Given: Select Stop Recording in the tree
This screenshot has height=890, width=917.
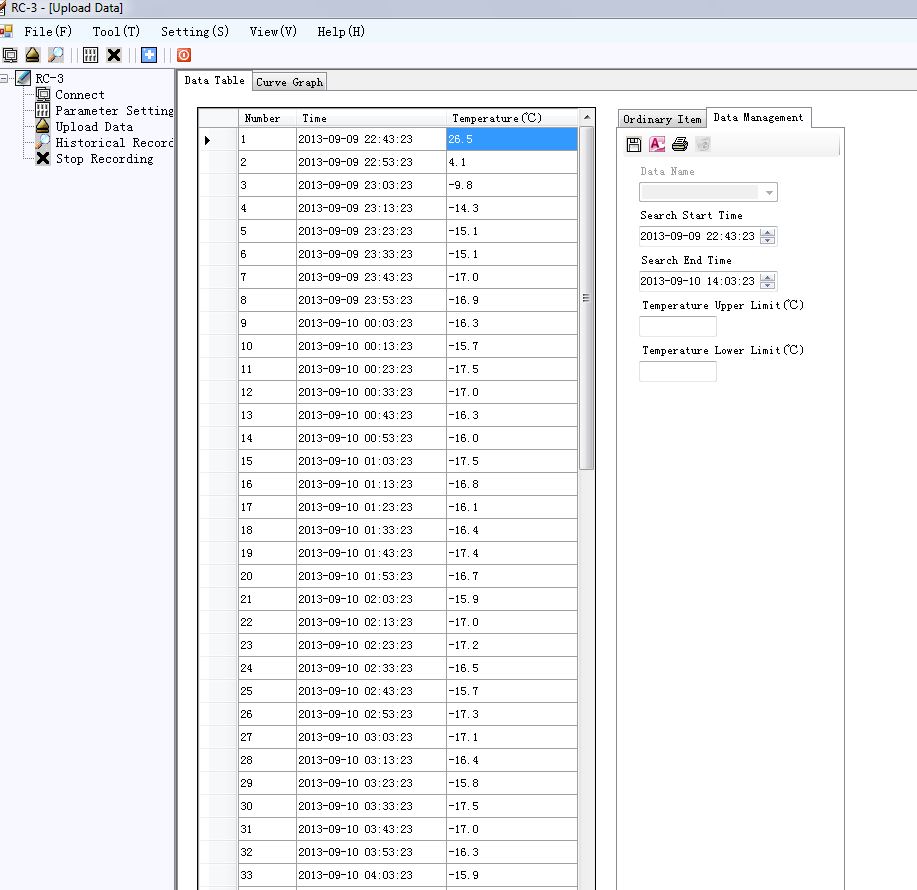Looking at the screenshot, I should click(x=104, y=159).
